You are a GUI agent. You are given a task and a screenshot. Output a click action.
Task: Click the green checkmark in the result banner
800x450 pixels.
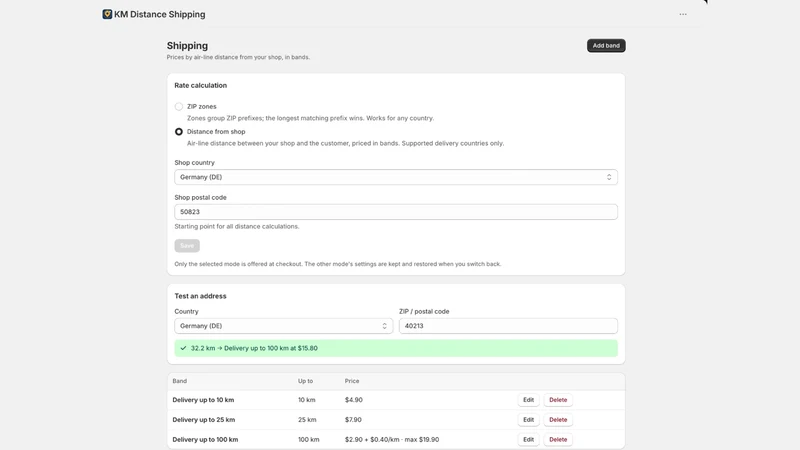[x=183, y=348]
